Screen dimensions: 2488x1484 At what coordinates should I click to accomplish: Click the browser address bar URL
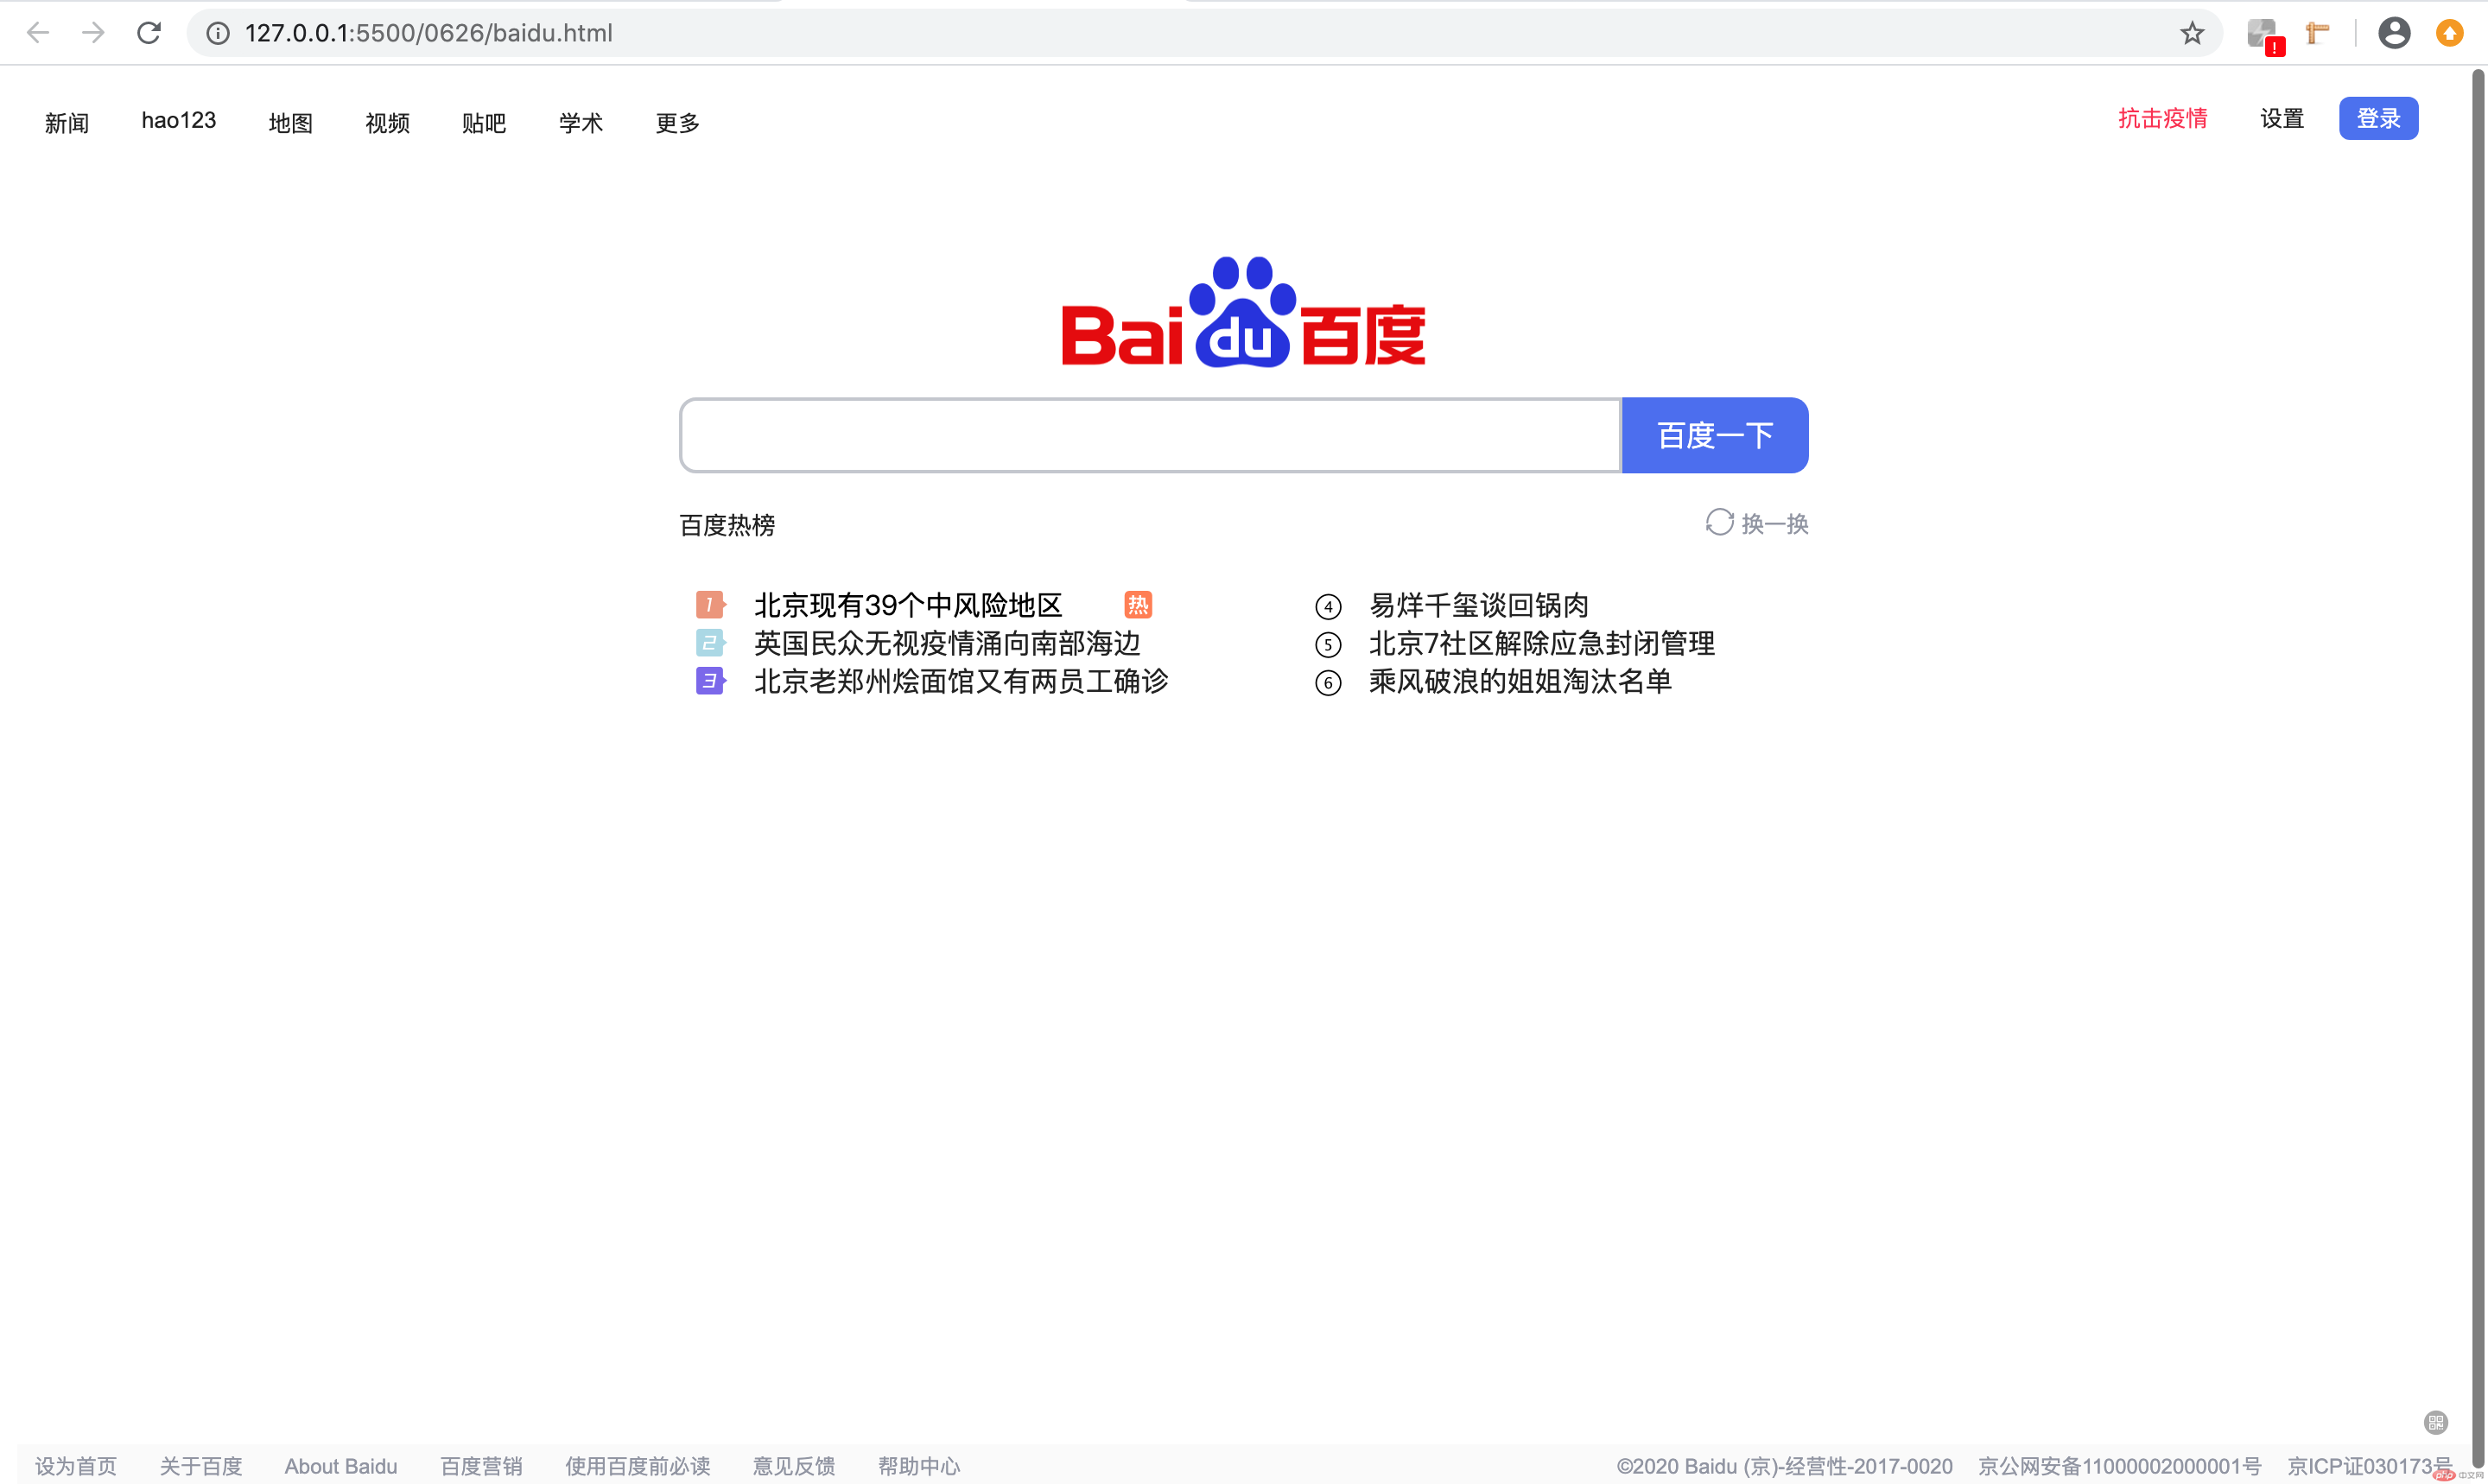[429, 33]
